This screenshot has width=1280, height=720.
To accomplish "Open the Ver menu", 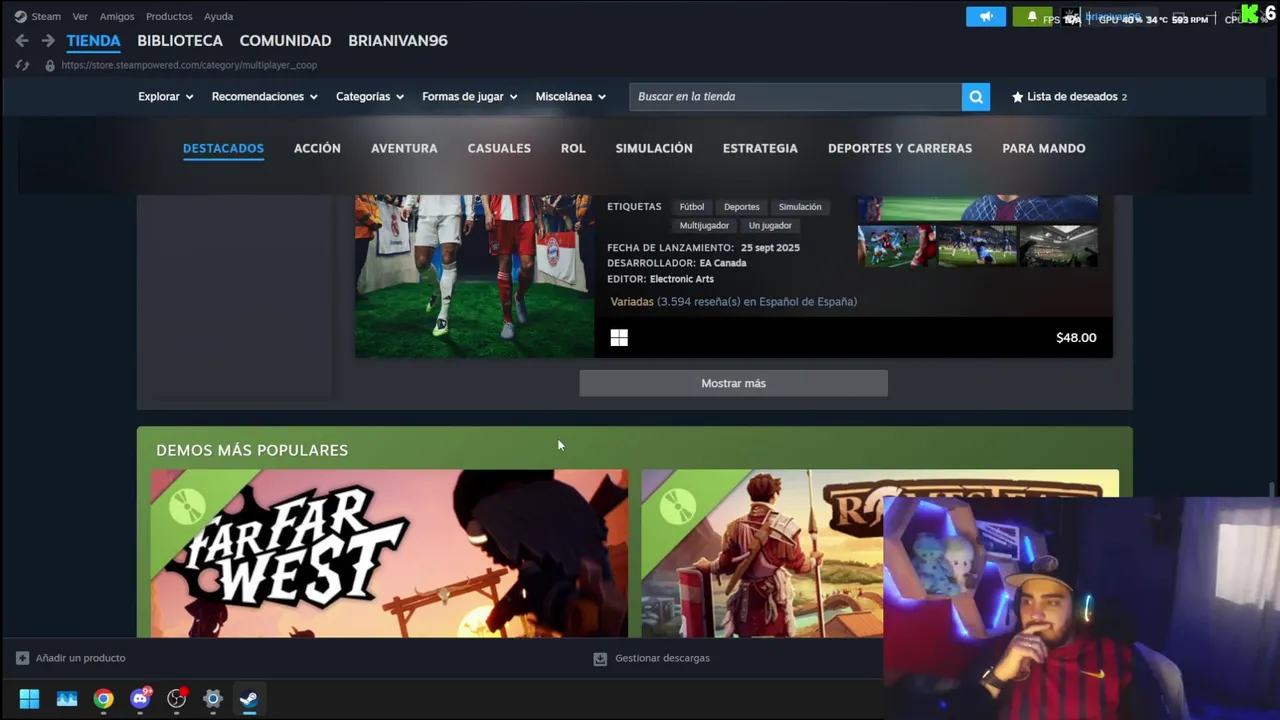I will click(x=80, y=16).
